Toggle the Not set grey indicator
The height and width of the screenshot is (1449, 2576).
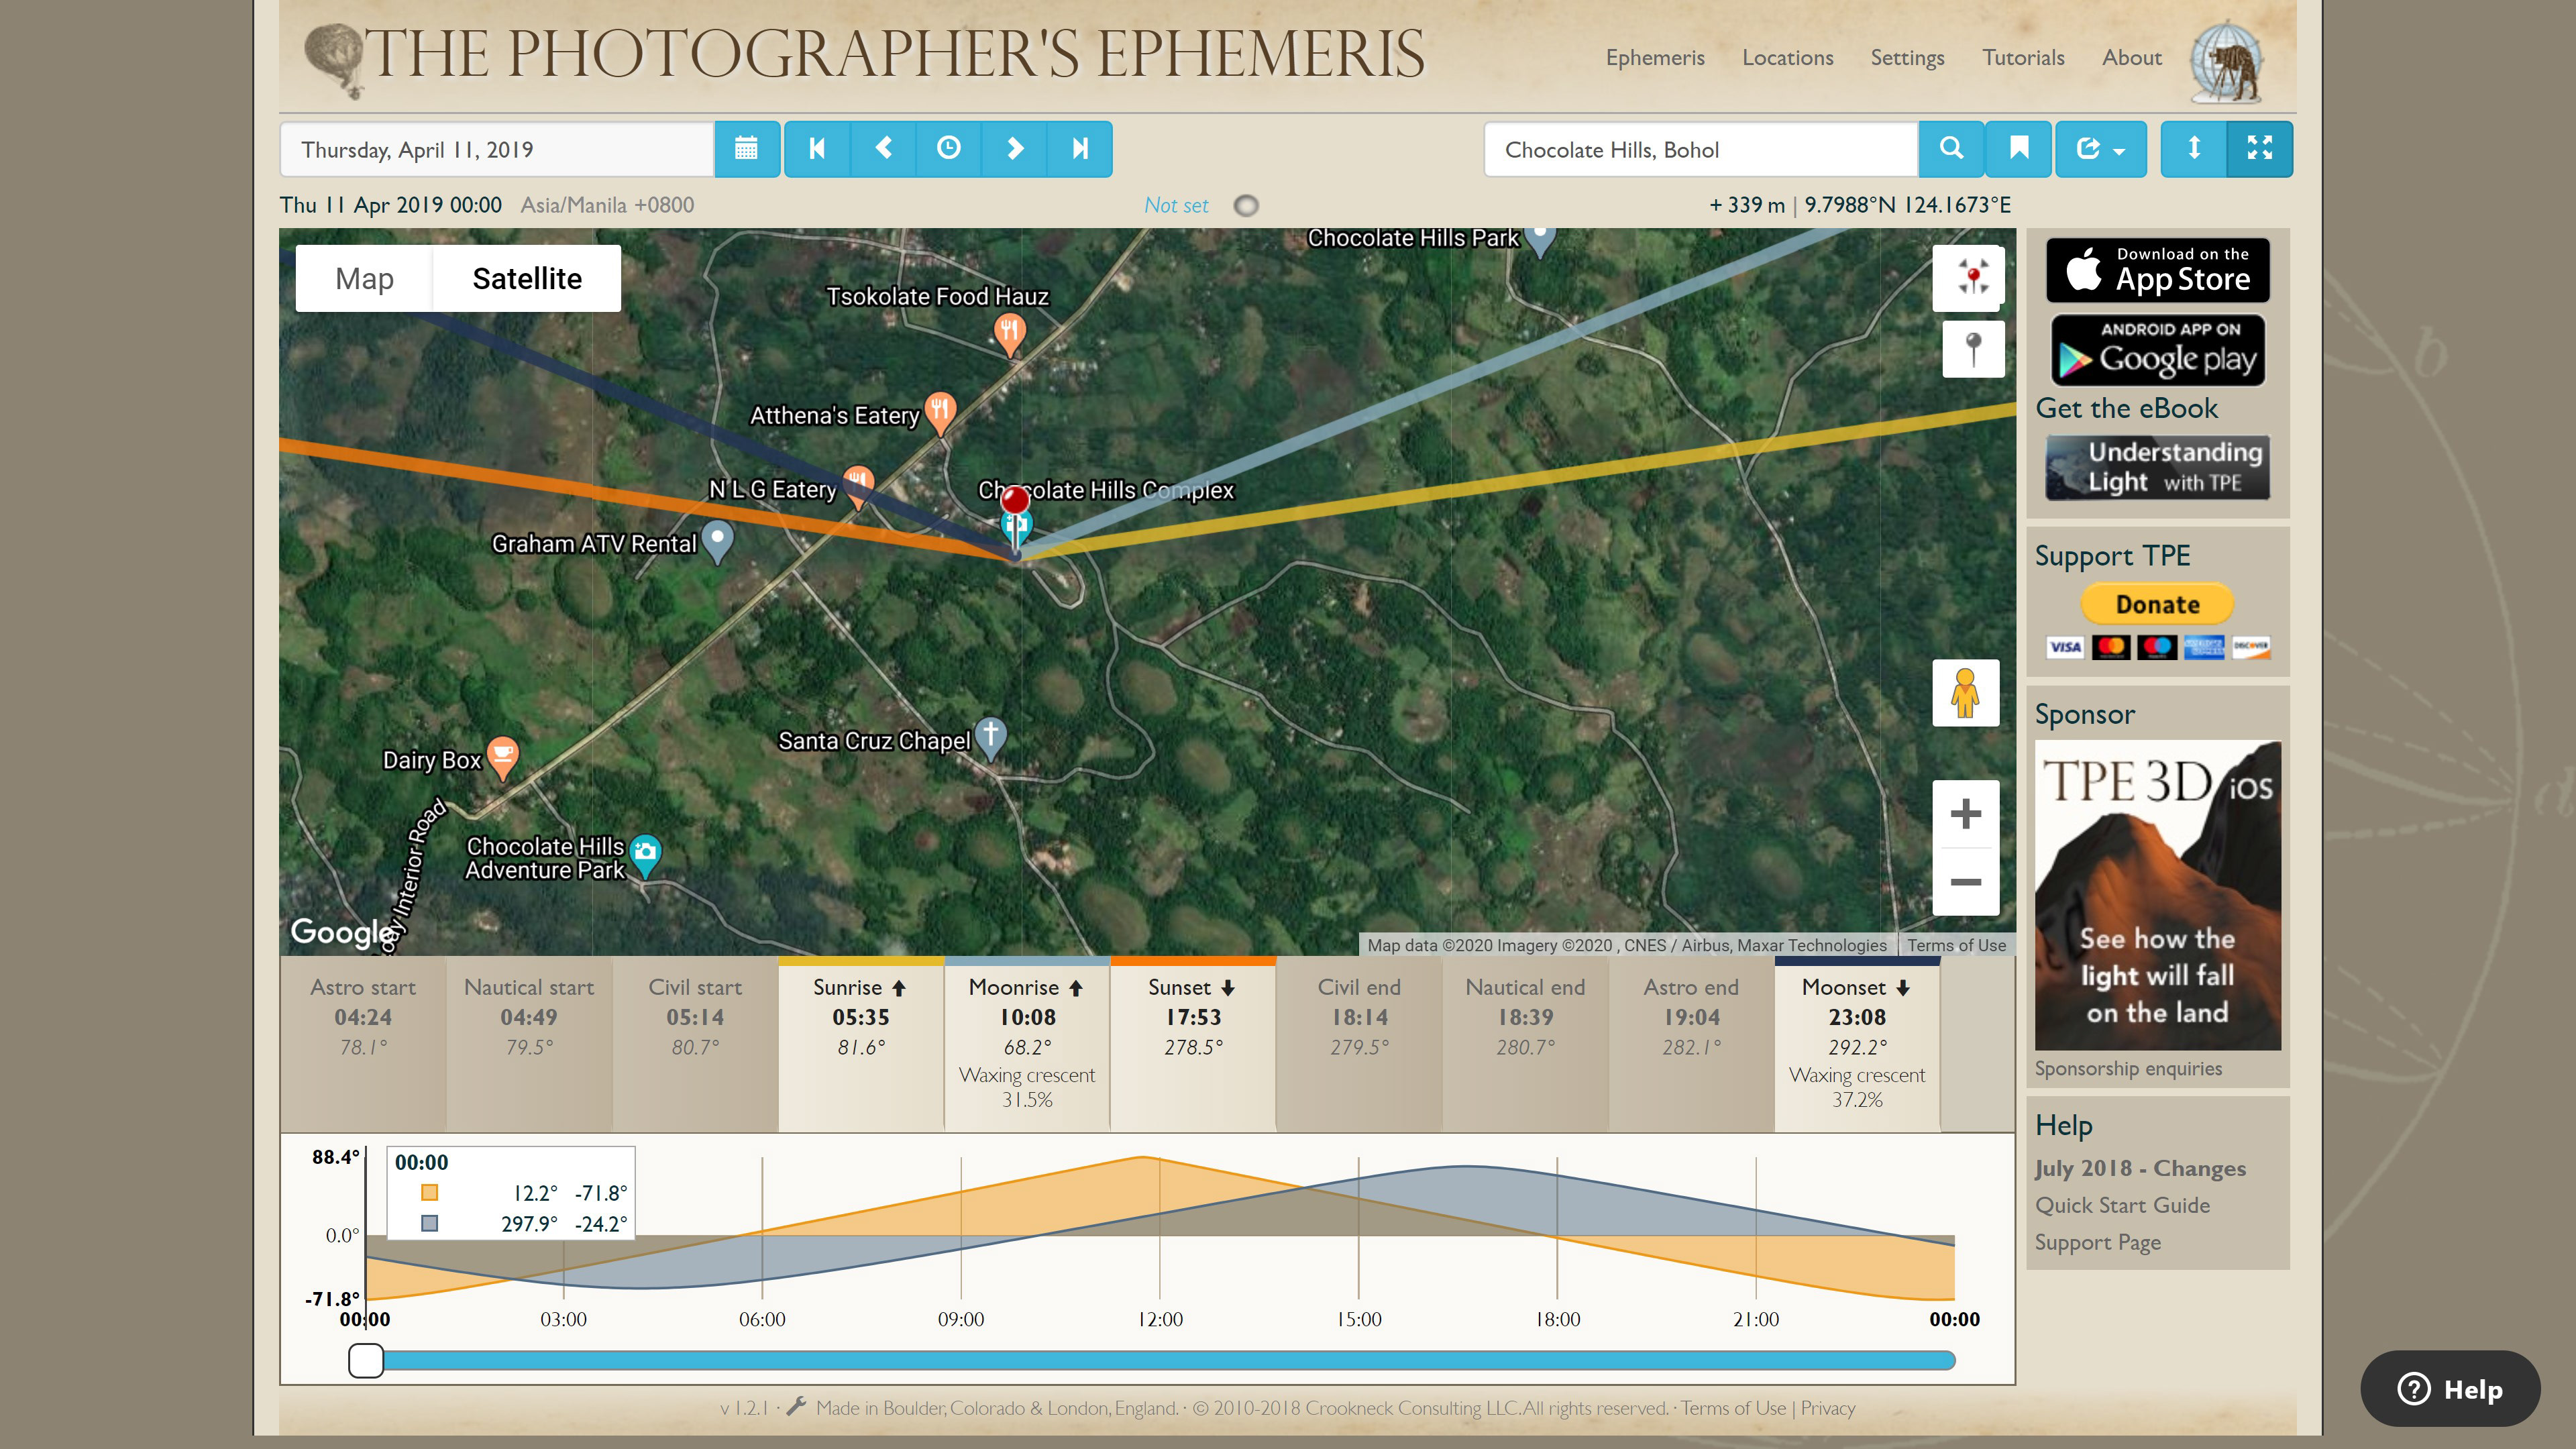tap(1246, 206)
